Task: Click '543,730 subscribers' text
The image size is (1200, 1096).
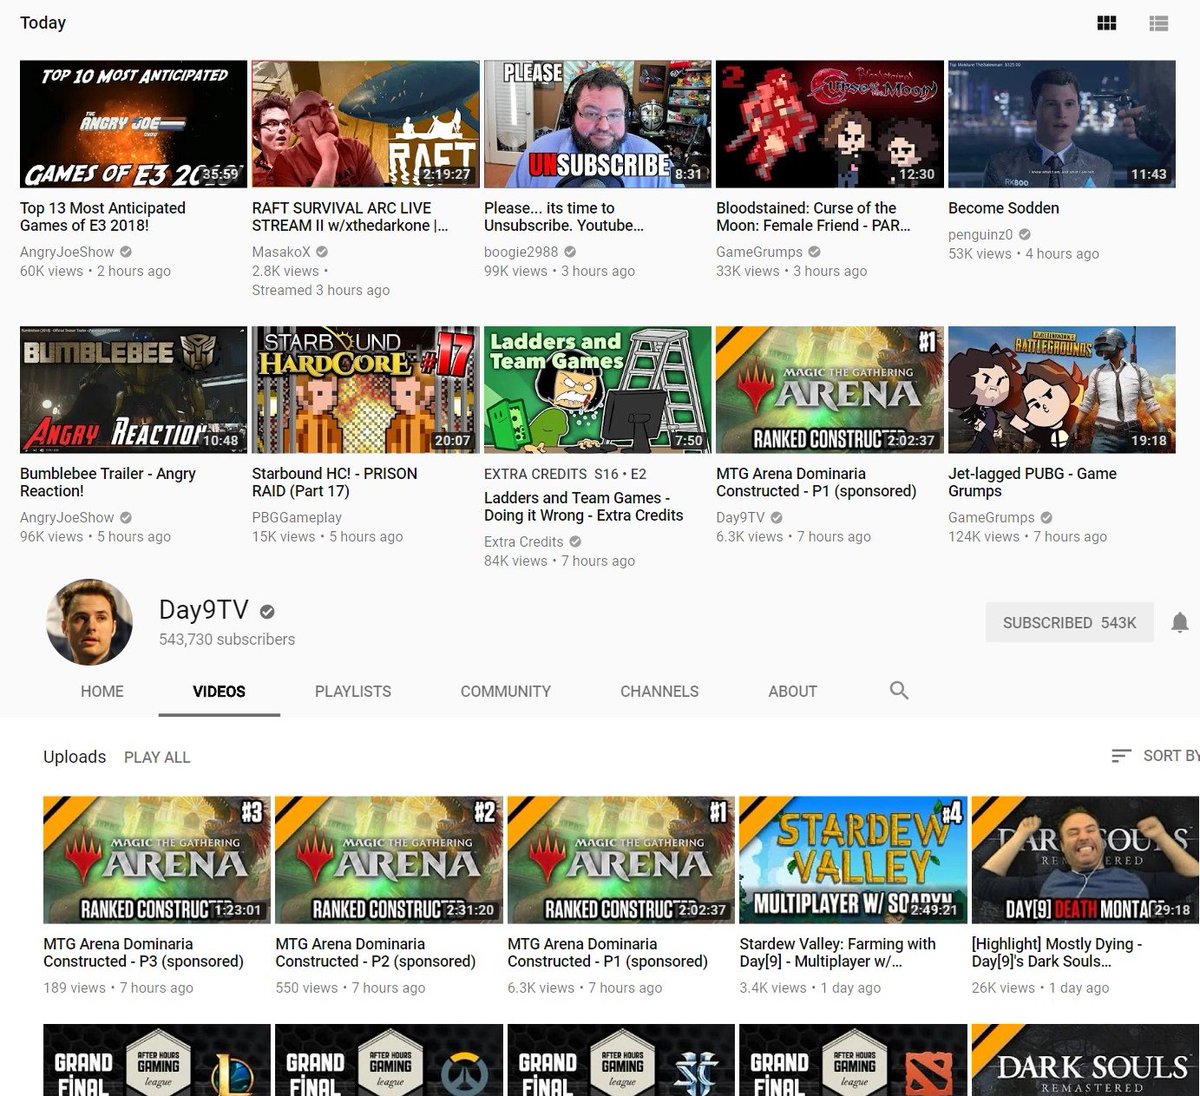Action: [x=227, y=639]
